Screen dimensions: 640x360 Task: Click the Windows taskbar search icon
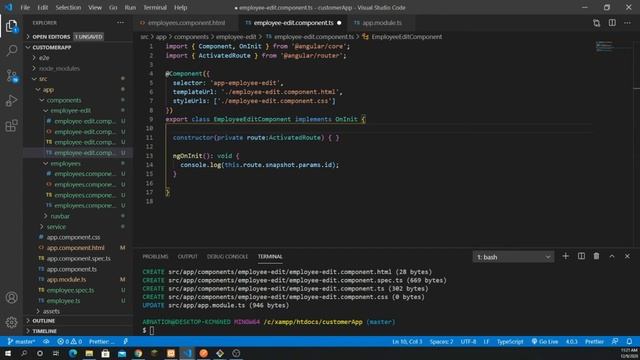tap(24, 353)
